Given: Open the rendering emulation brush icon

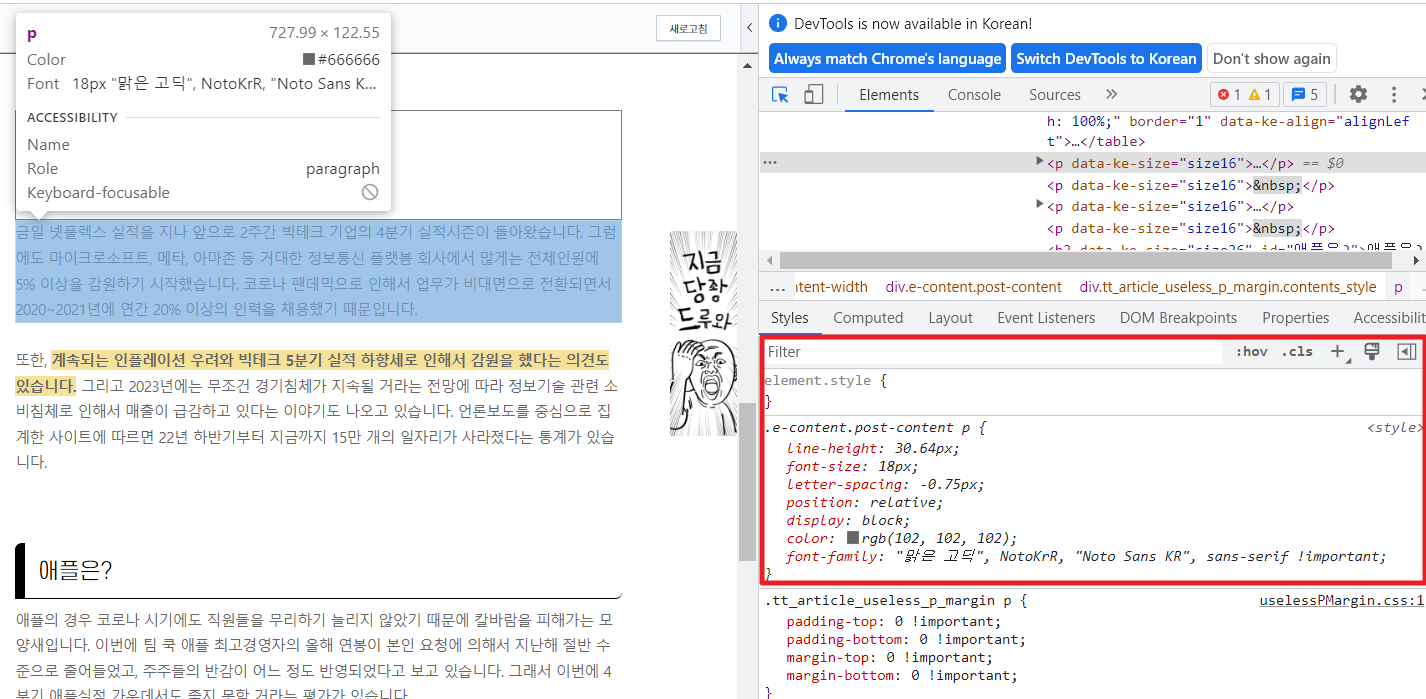Looking at the screenshot, I should (x=1372, y=351).
